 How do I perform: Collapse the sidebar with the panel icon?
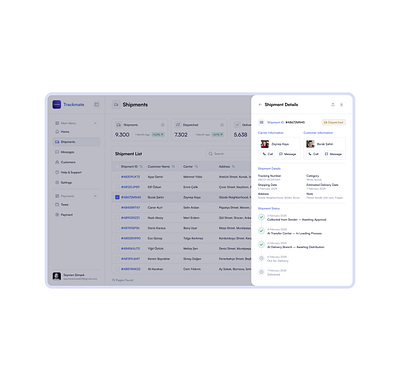tap(97, 105)
